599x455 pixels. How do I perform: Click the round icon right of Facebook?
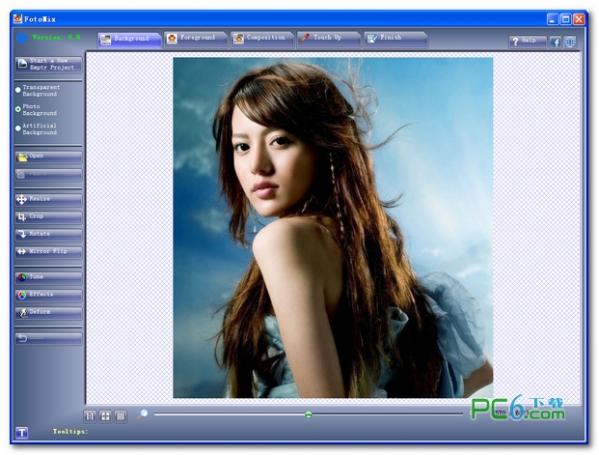pos(570,42)
